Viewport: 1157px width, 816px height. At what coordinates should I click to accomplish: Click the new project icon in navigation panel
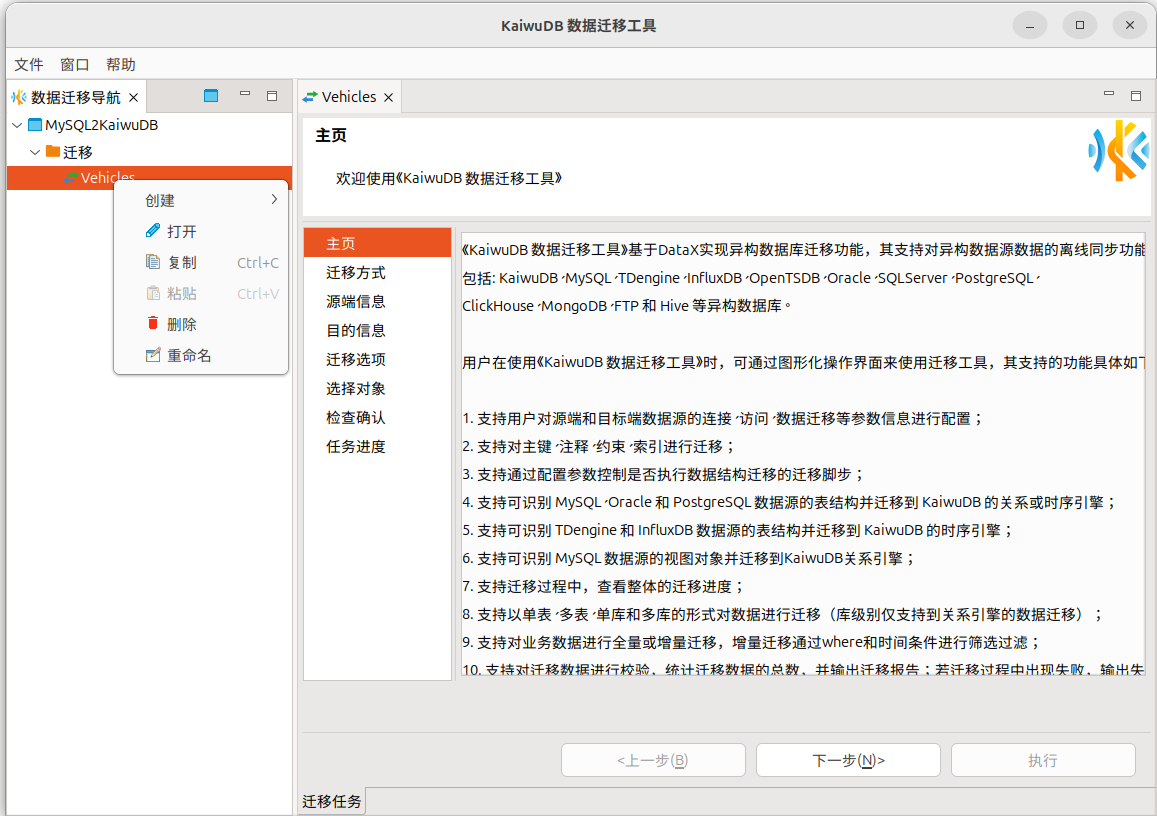coord(210,96)
